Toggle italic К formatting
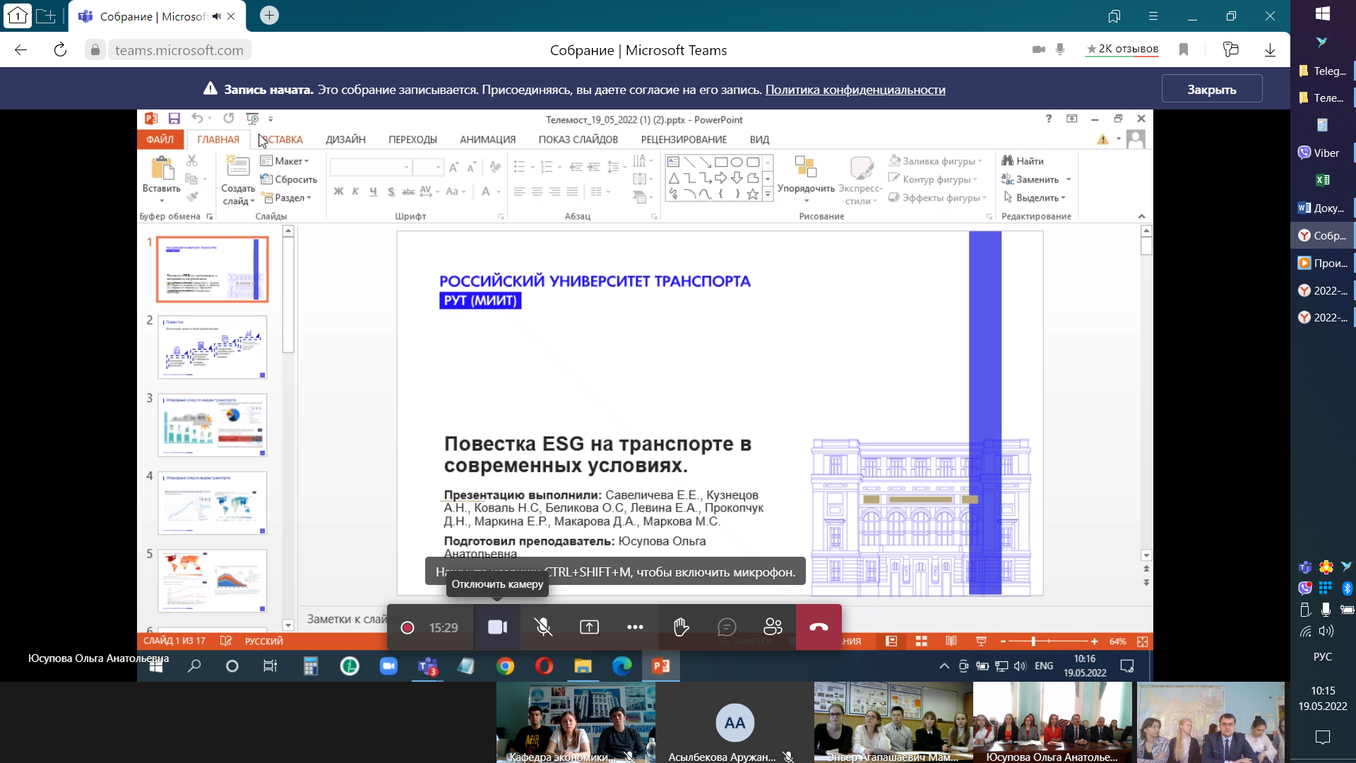Viewport: 1356px width, 763px height. pos(355,191)
